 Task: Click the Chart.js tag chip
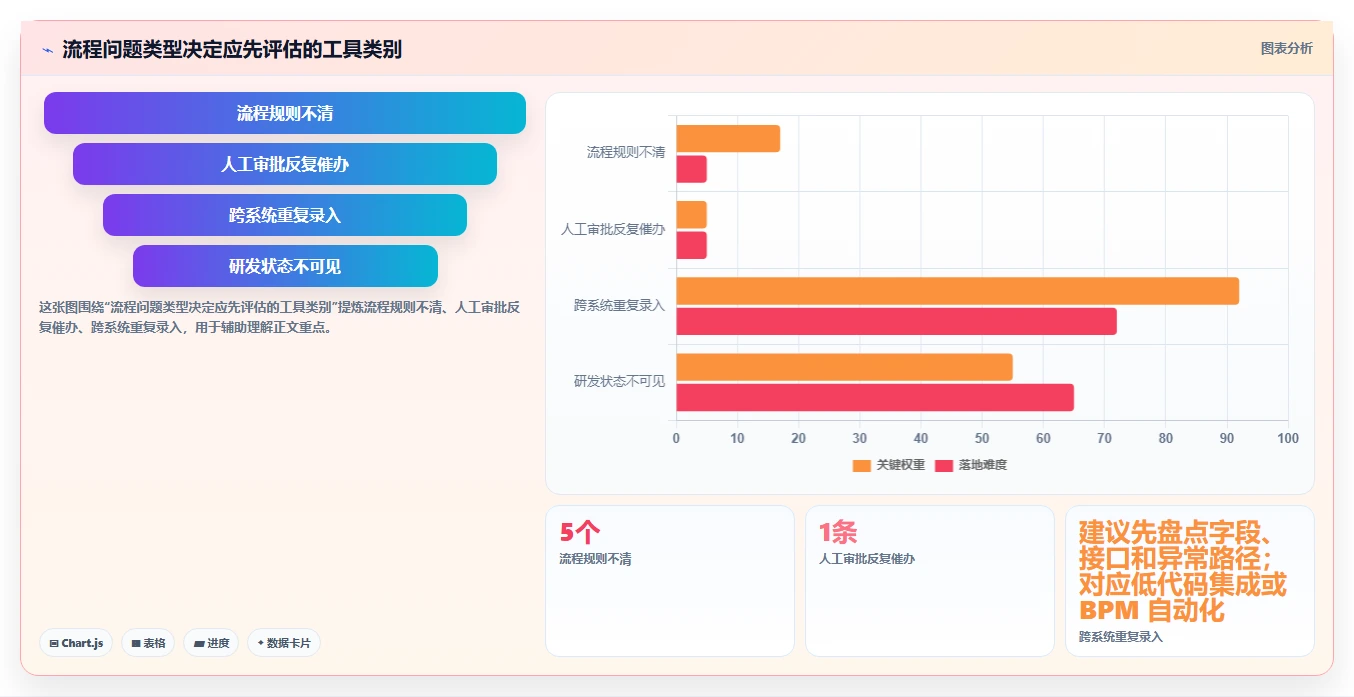point(76,643)
